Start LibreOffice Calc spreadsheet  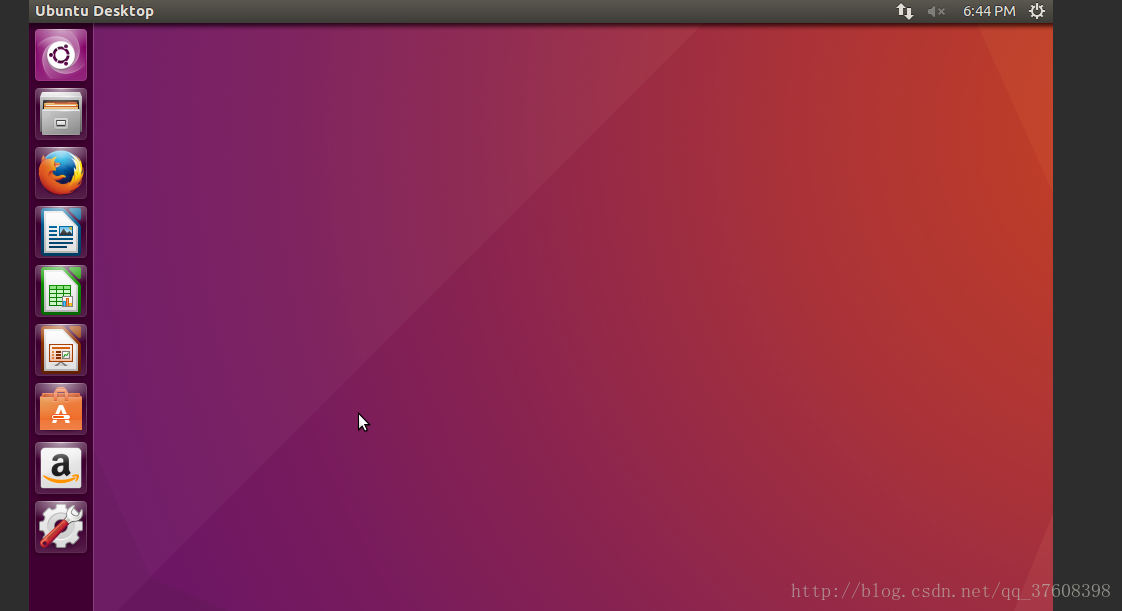[x=59, y=290]
